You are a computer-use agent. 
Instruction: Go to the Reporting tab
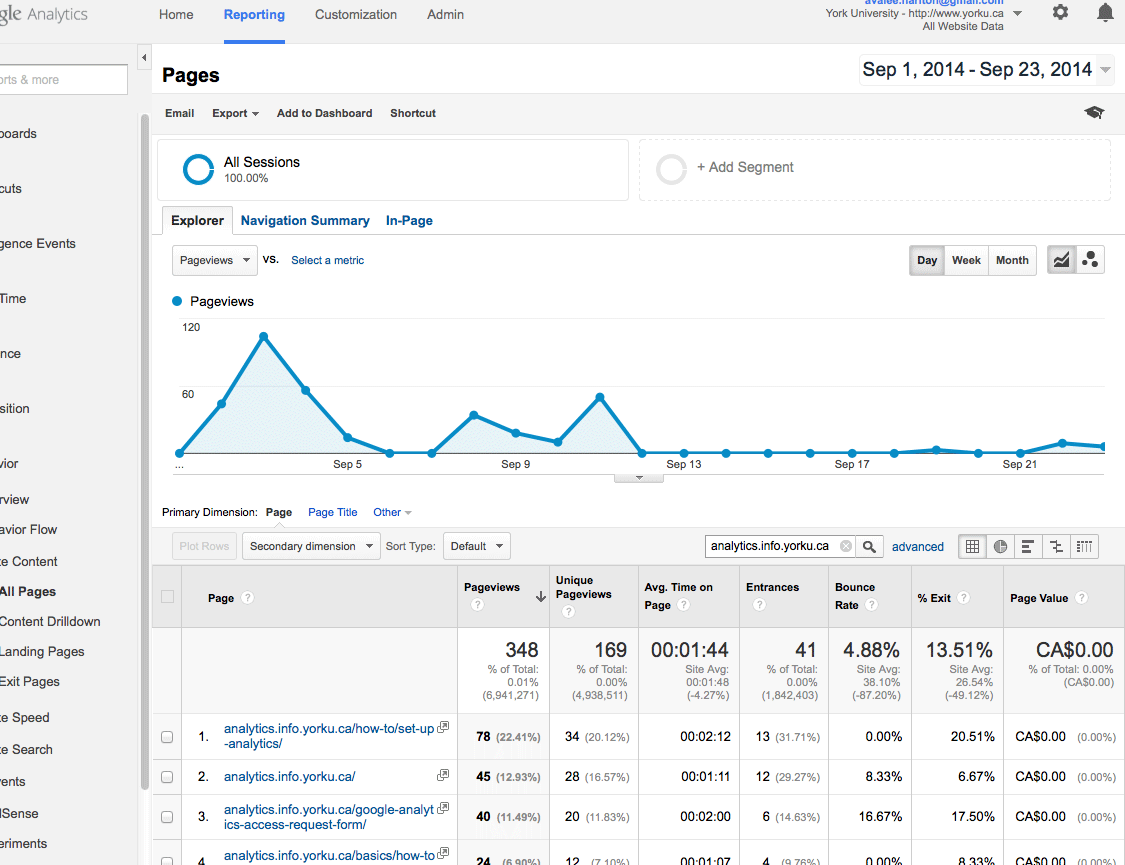click(254, 14)
